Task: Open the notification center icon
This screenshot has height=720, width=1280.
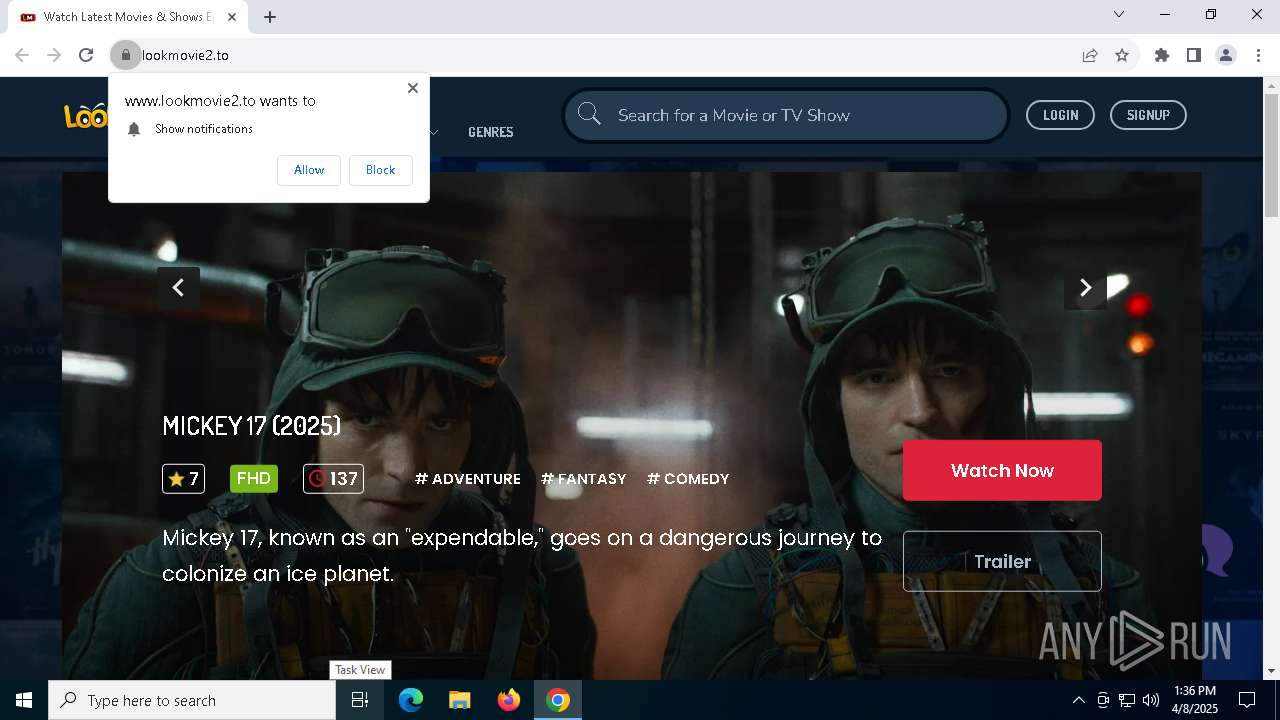Action: 1247,700
